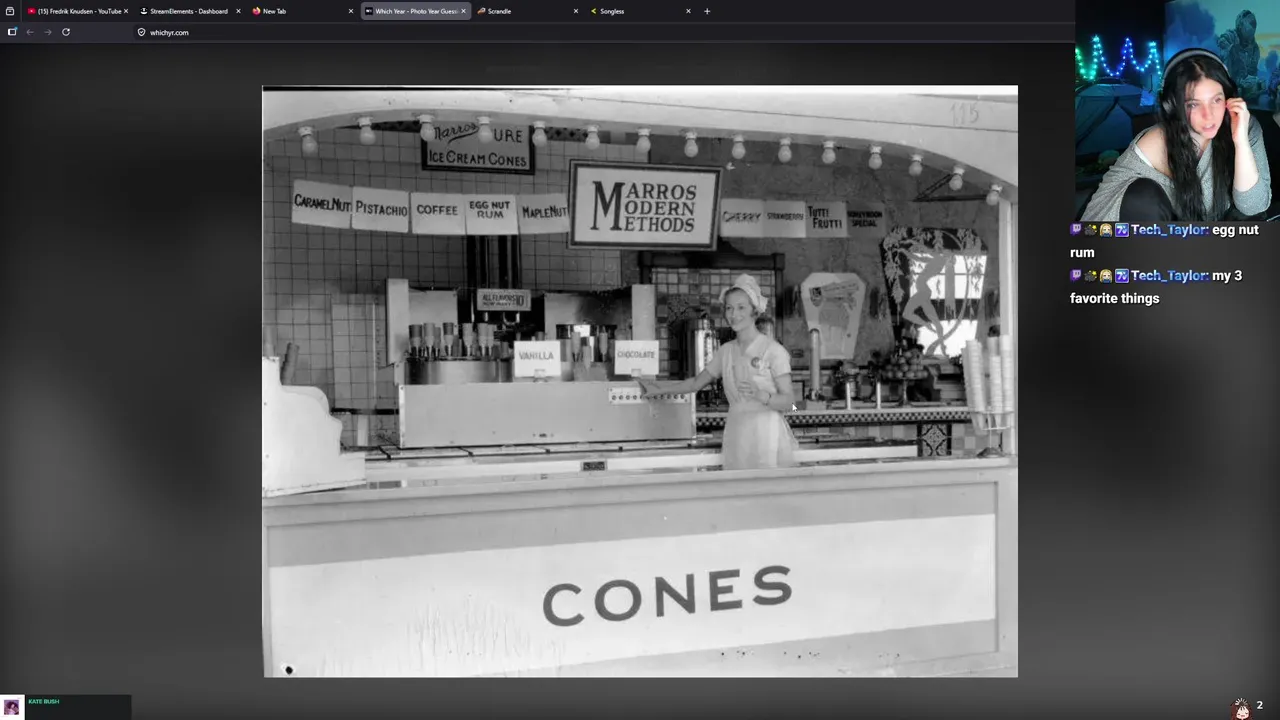Close the Fredrik Knudsen YouTube tab
The height and width of the screenshot is (720, 1280).
pyautogui.click(x=126, y=11)
